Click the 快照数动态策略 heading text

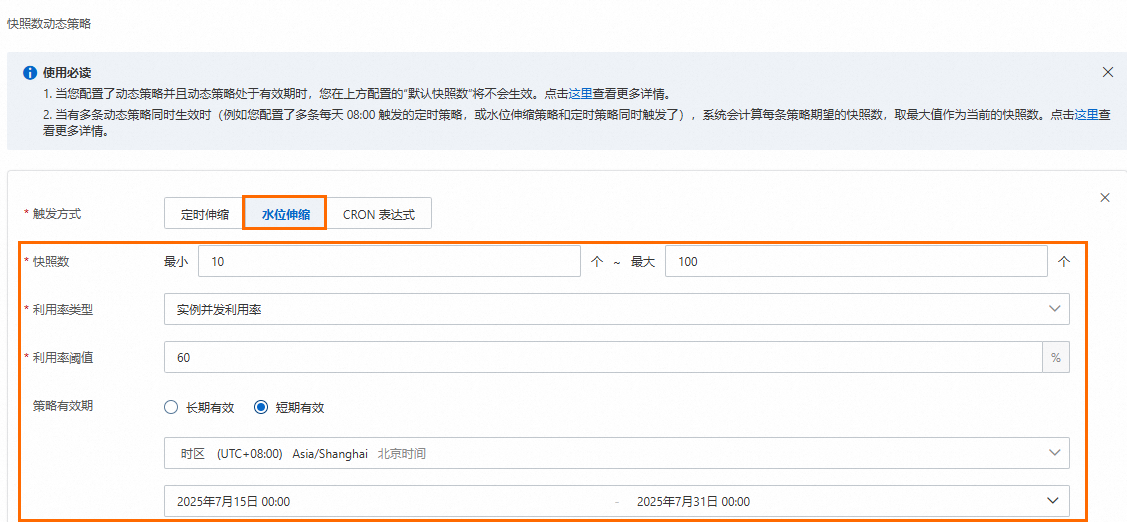(x=49, y=24)
